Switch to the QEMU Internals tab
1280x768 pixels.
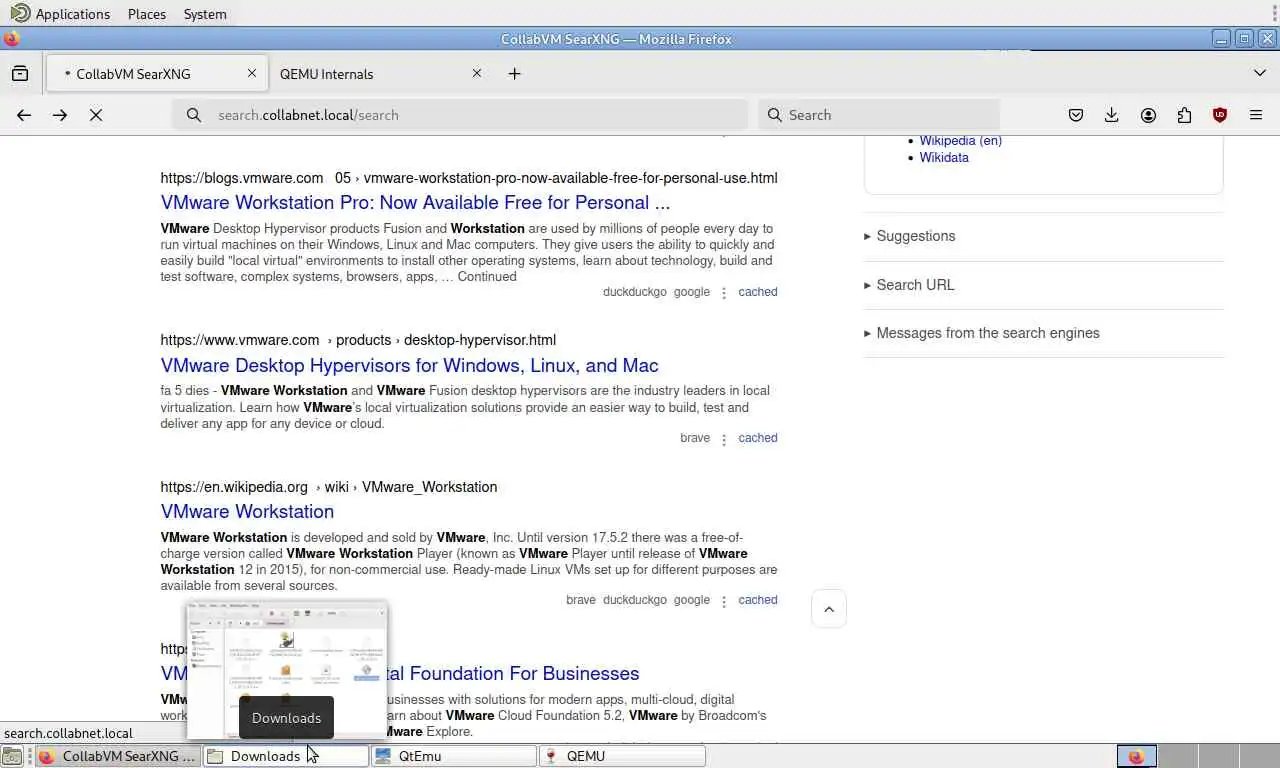pos(379,73)
